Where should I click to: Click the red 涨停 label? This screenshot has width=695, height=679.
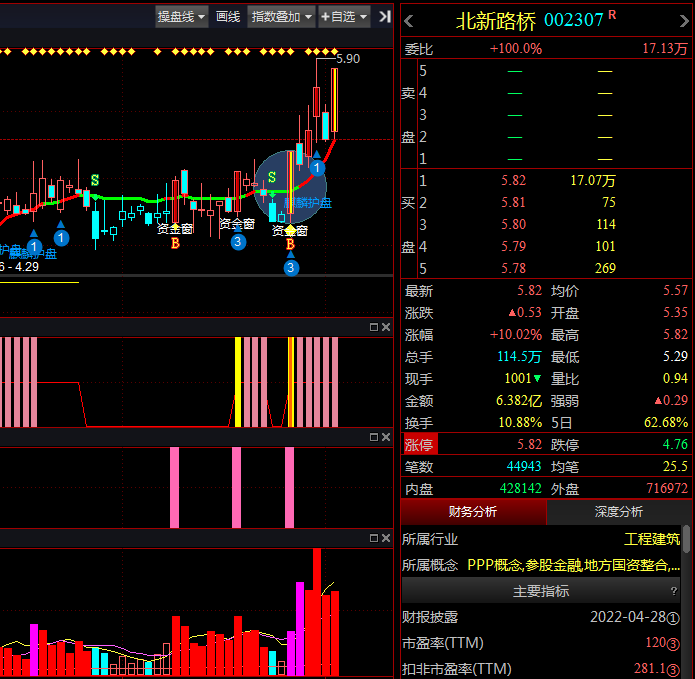[420, 445]
